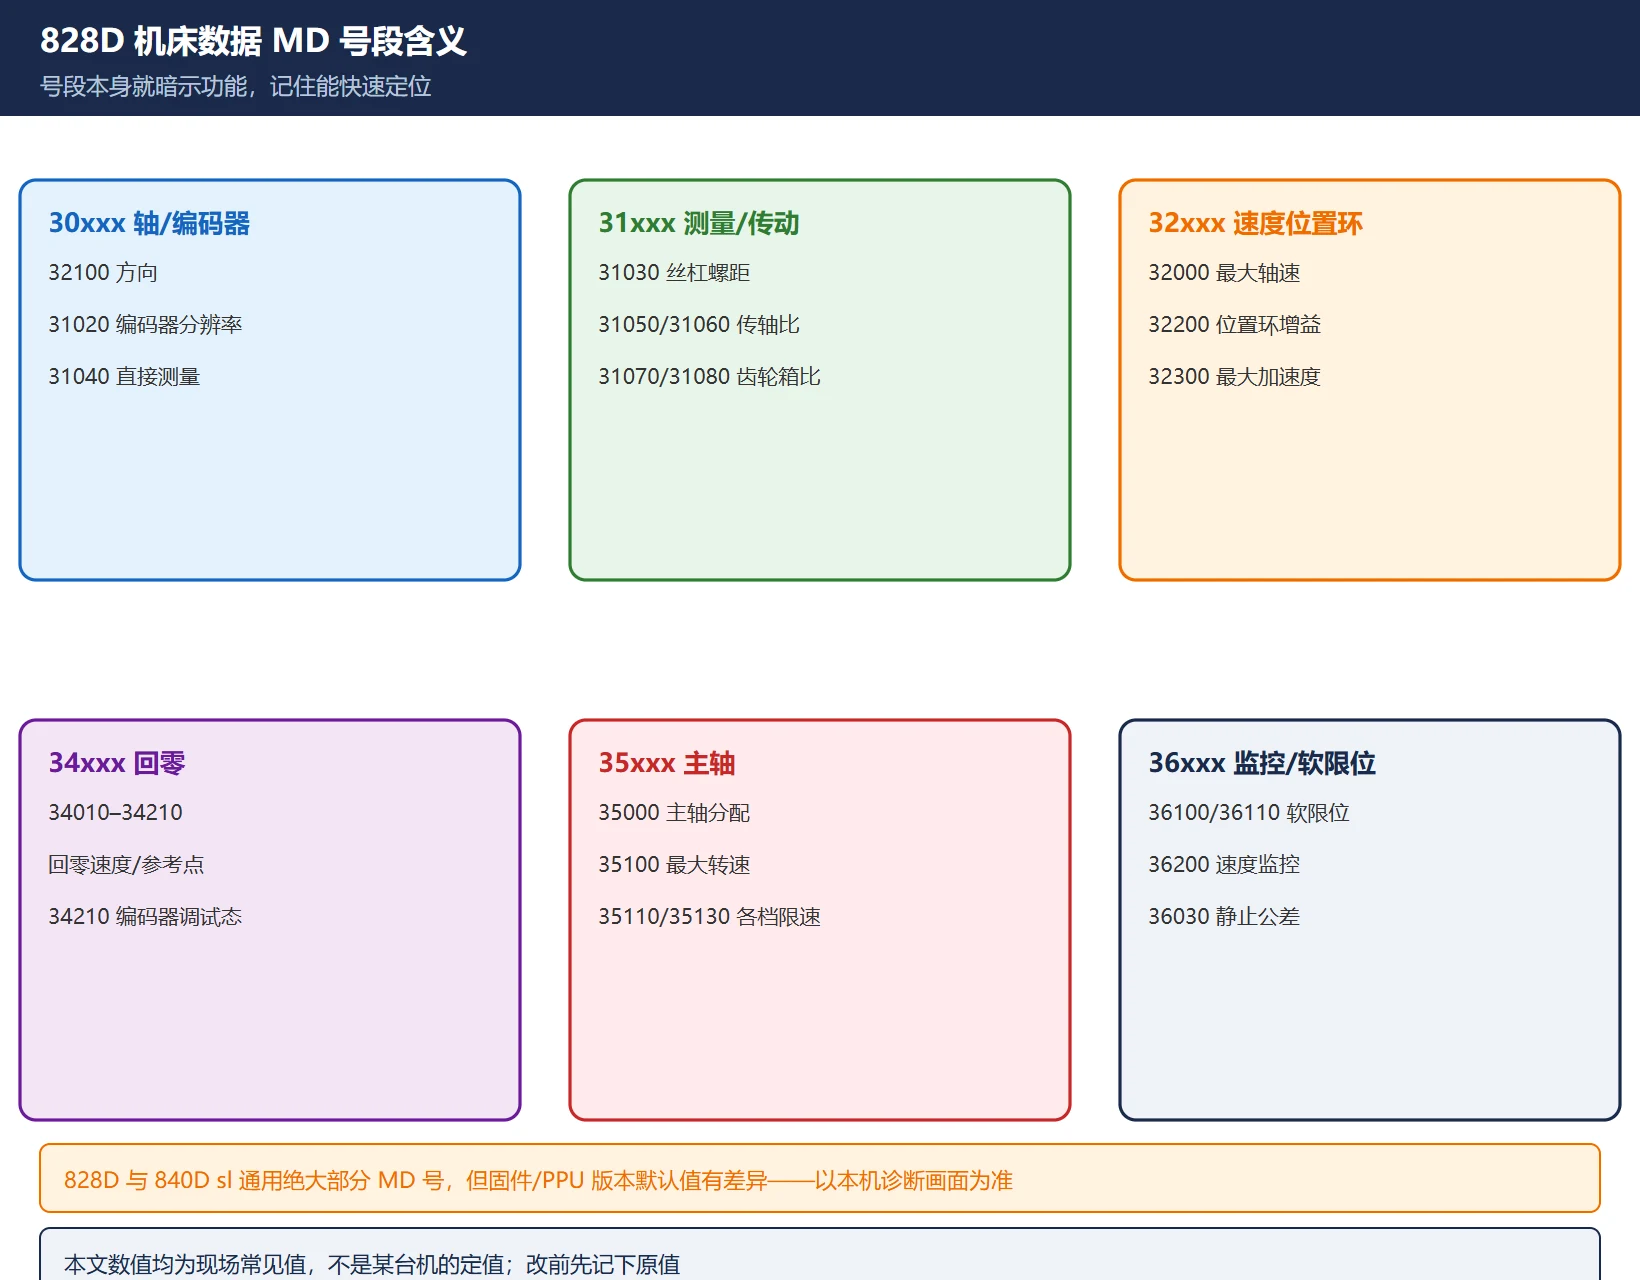
Task: Click "31070/31080 齿轮箱比" text
Action: click(709, 377)
